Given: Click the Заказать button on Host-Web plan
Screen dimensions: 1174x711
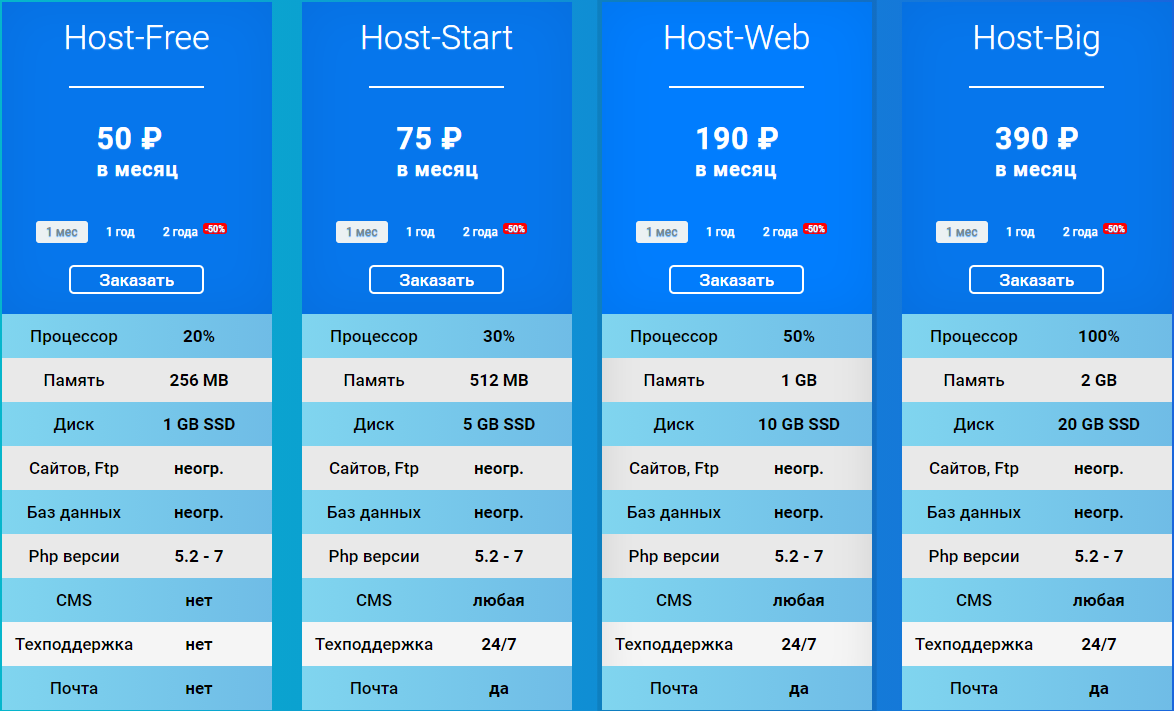Looking at the screenshot, I should (x=736, y=279).
